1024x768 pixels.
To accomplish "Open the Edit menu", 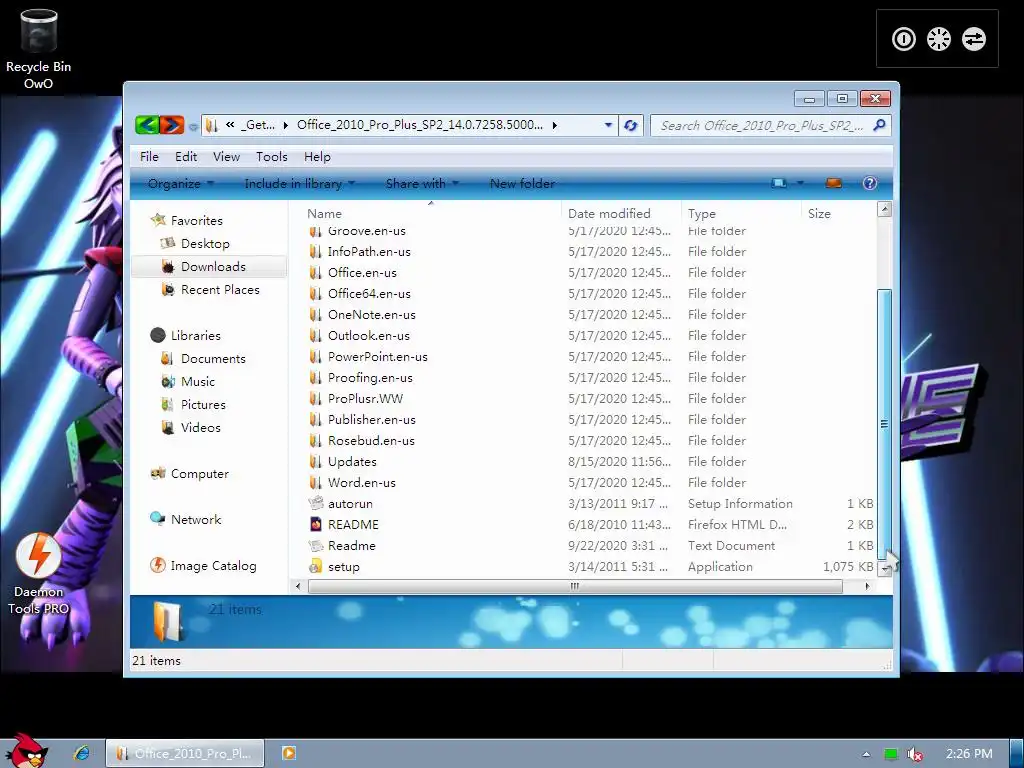I will tap(185, 157).
